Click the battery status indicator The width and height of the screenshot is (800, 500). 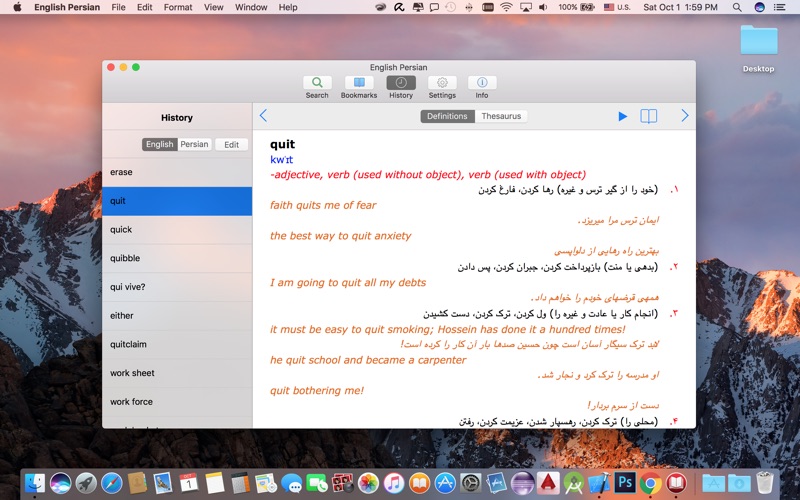577,7
